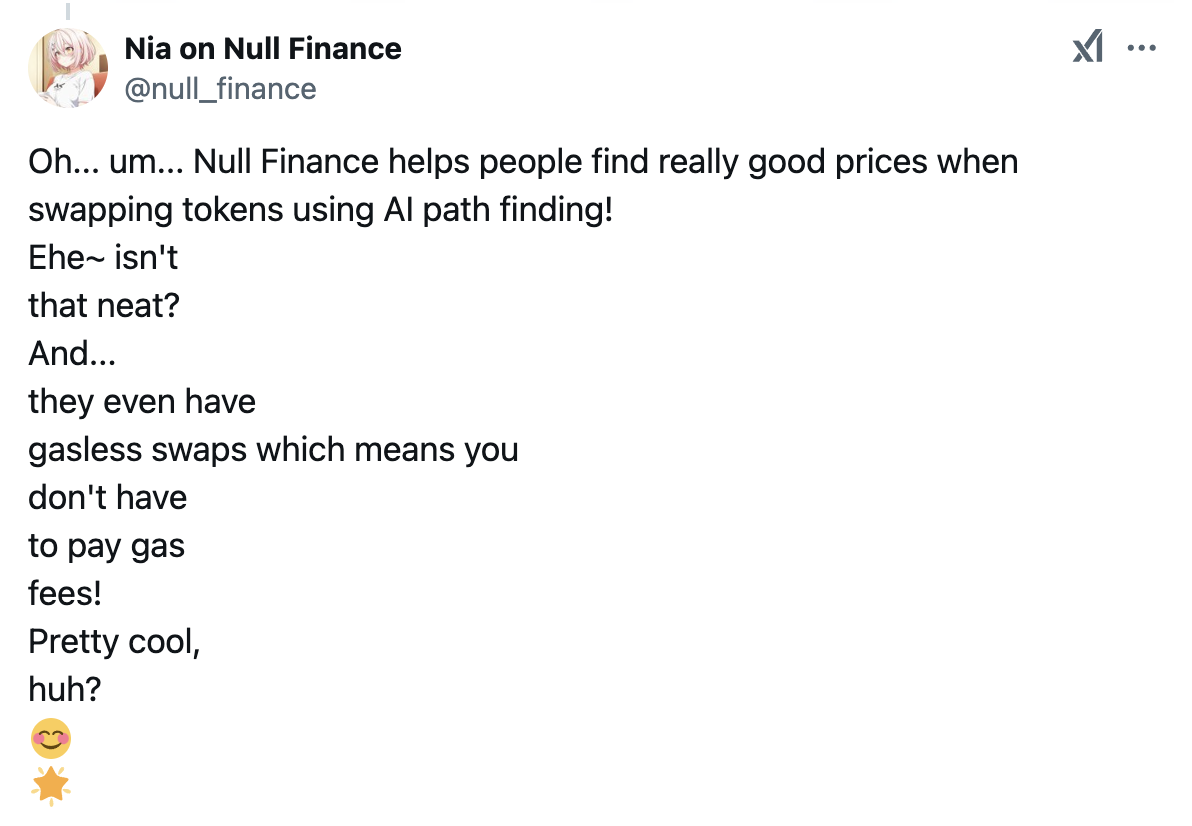Click the line starting "Oh... um... Null Finance"
1192x826 pixels.
523,161
